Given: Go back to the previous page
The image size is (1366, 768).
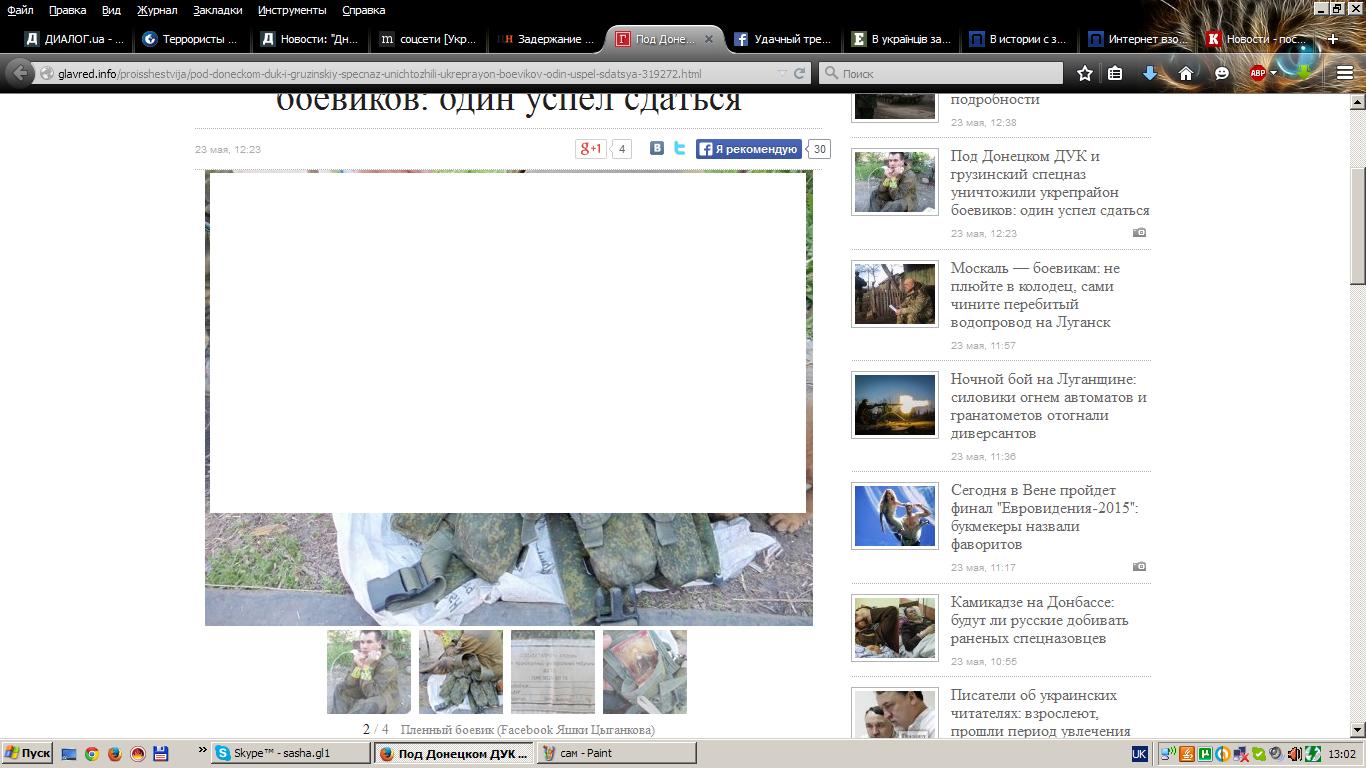Looking at the screenshot, I should [20, 73].
